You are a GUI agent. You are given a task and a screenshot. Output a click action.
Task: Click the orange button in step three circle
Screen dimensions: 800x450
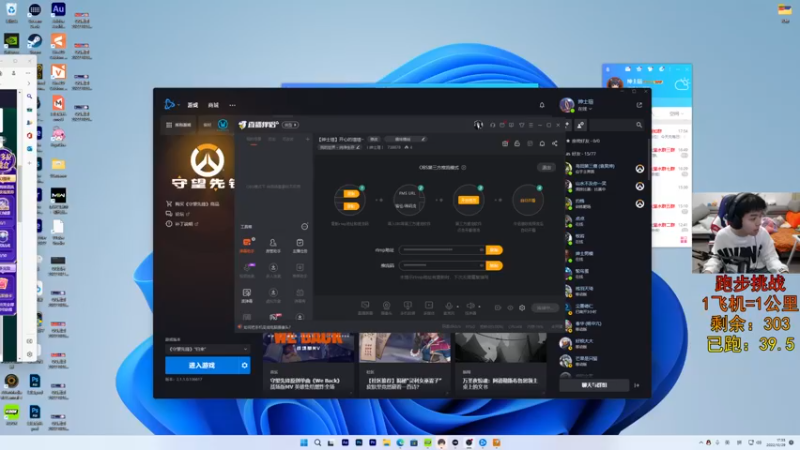click(468, 200)
